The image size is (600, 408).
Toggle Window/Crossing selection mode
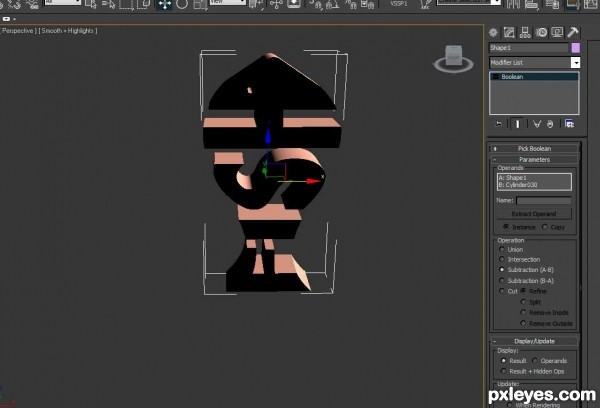point(143,4)
